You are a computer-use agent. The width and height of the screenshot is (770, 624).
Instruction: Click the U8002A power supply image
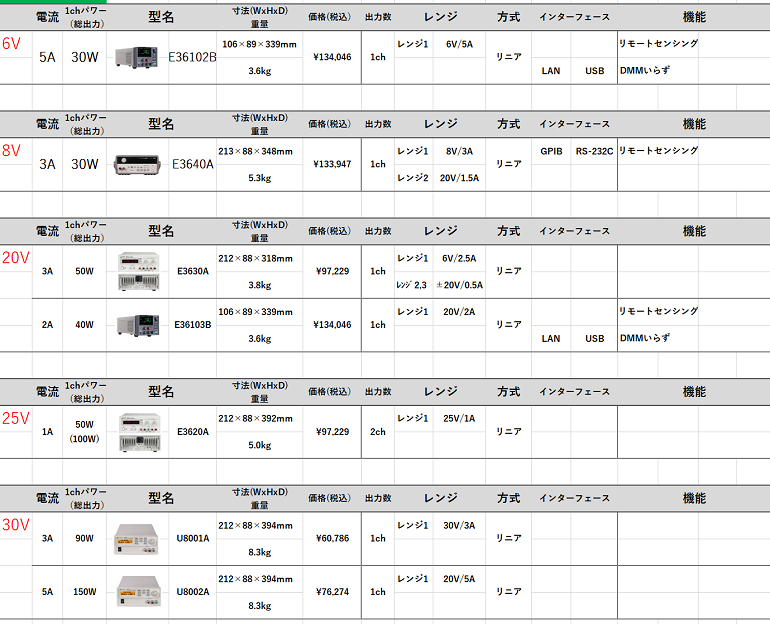136,591
